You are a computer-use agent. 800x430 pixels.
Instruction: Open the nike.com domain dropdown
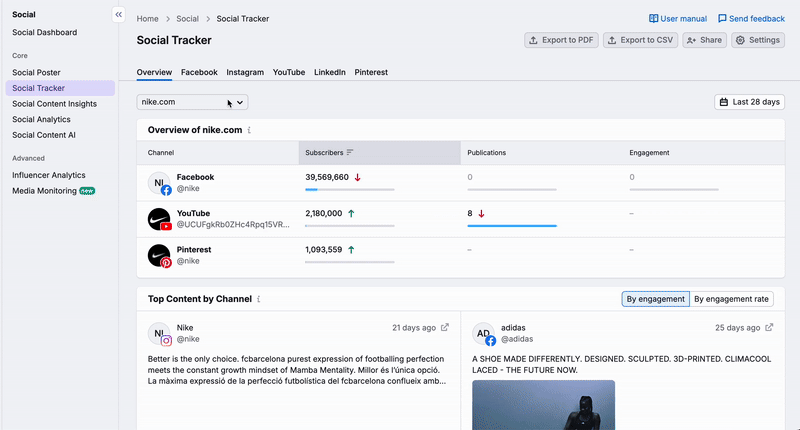coord(192,102)
